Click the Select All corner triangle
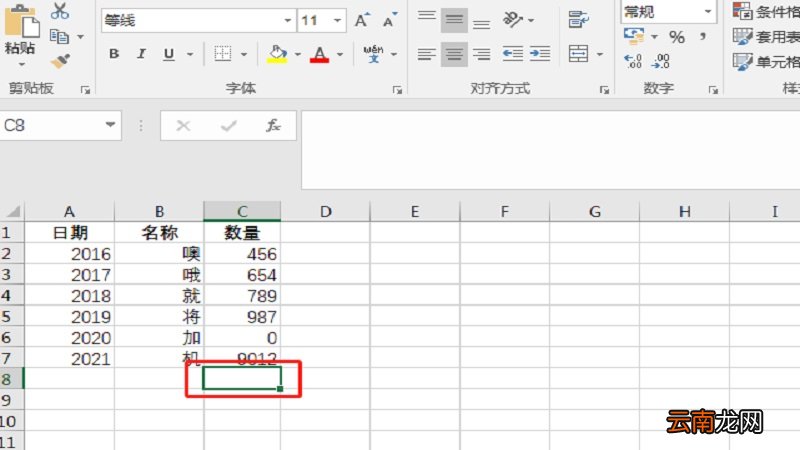 pos(13,211)
